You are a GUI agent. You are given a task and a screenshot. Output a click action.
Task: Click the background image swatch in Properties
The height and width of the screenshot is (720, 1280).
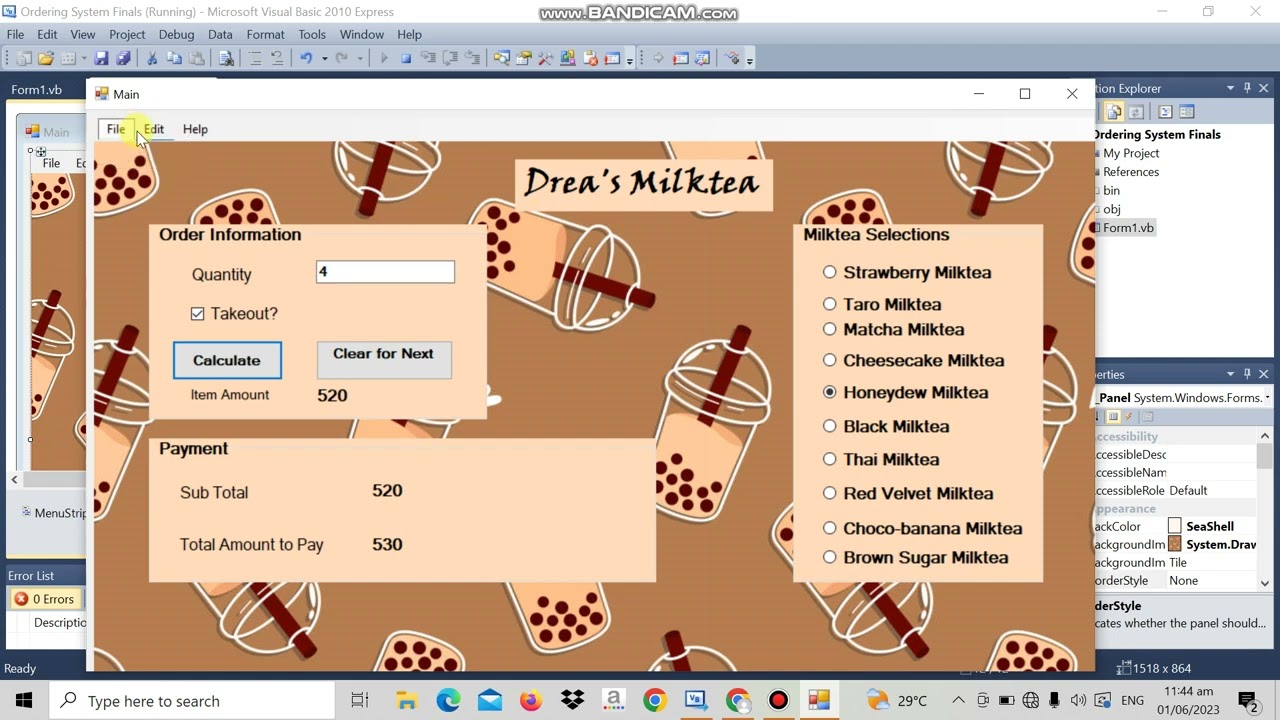pos(1175,544)
